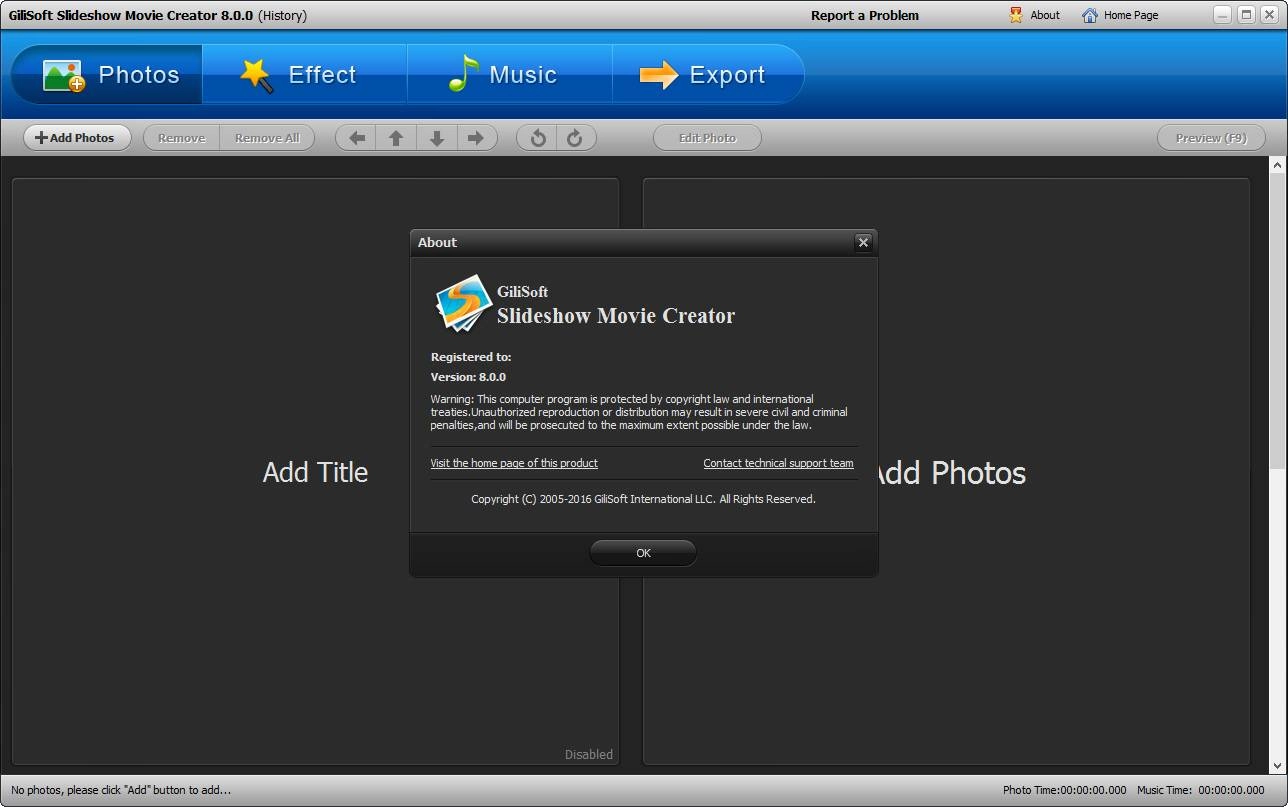Viewport: 1288px width, 807px height.
Task: Click the Effect tab star wand icon
Action: (257, 75)
